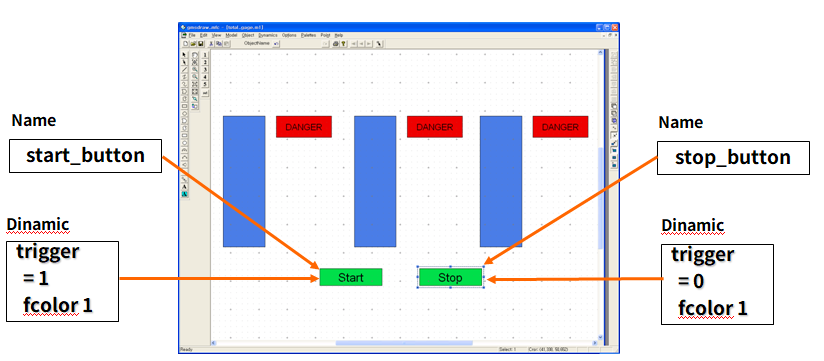The image size is (824, 361).
Task: Open the Help menu
Action: (339, 35)
